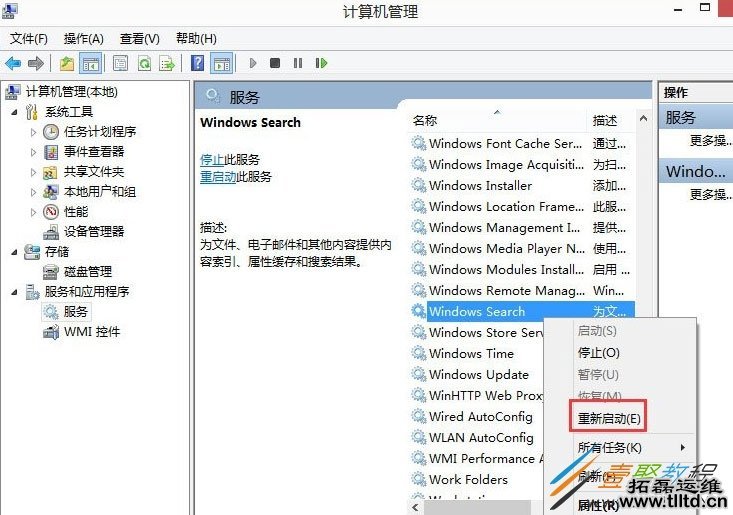Screen dimensions: 733x515
Task: Select Windows Location Framework row
Action: [x=522, y=207]
